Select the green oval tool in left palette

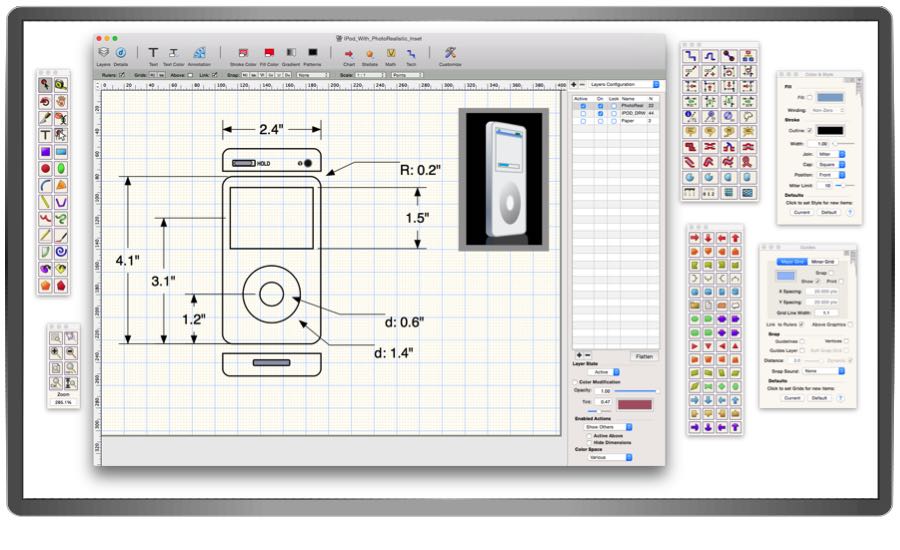61,168
